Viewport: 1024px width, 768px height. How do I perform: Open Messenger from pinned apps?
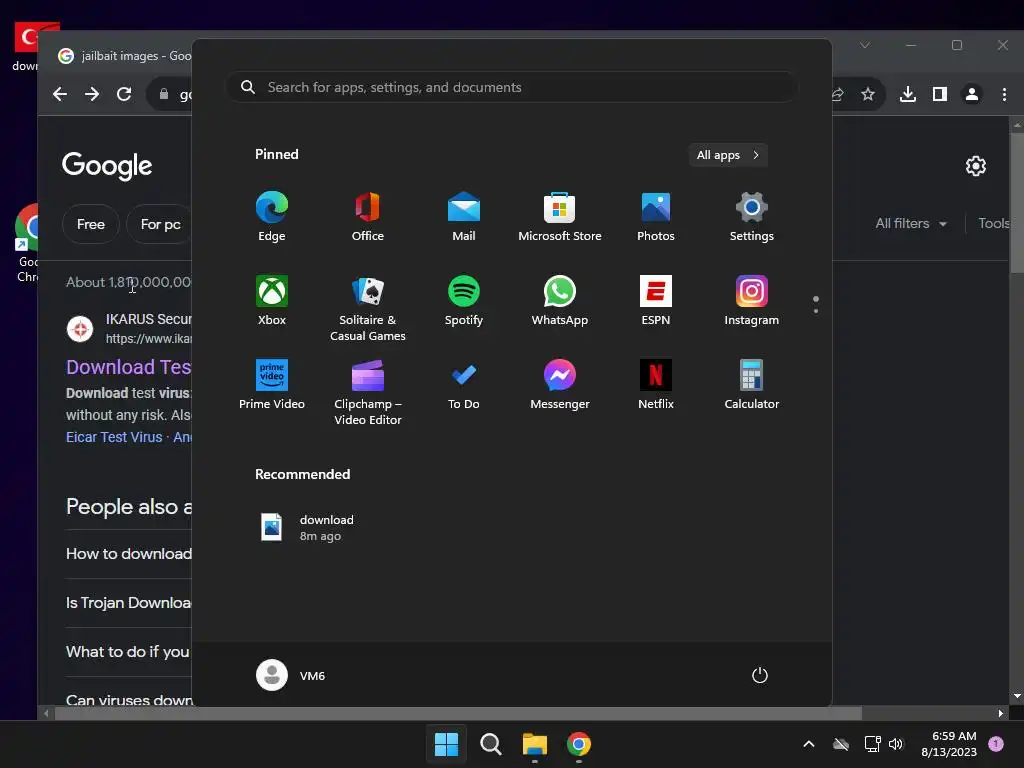[560, 385]
